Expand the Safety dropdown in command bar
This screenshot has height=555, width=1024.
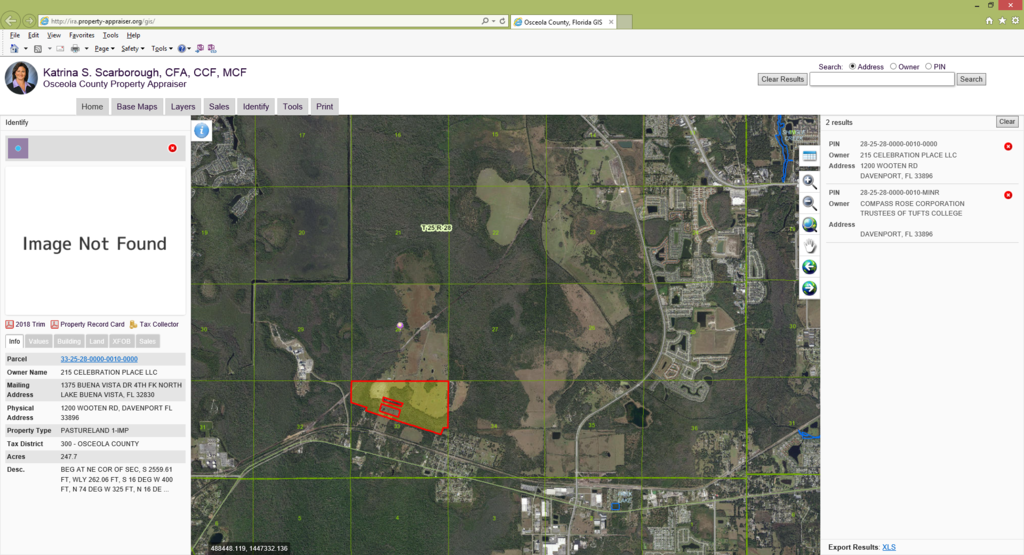pos(132,48)
